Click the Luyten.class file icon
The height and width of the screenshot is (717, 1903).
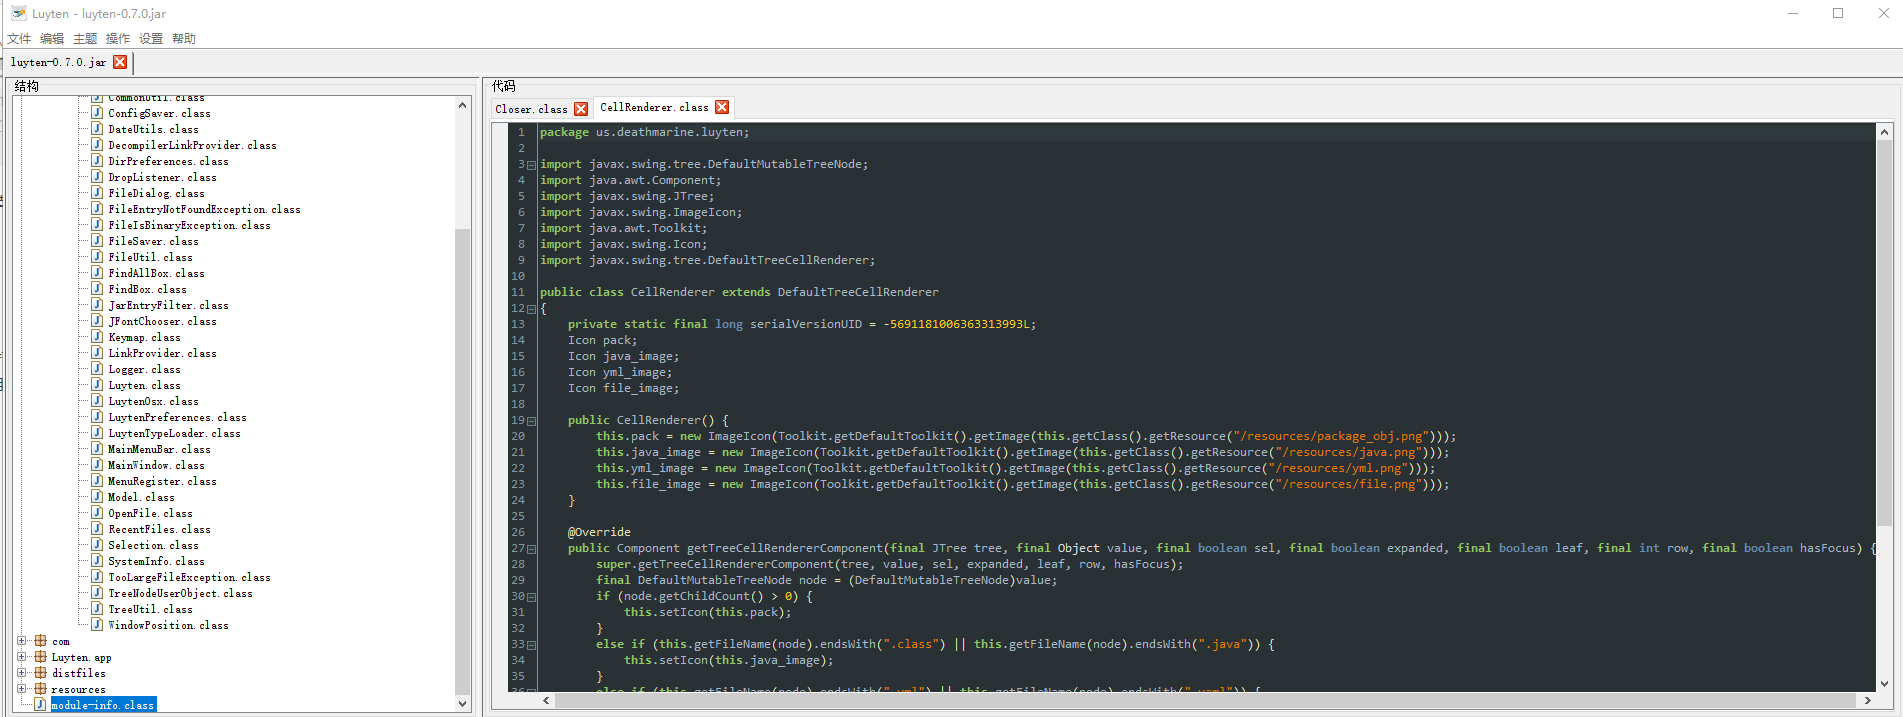click(97, 385)
